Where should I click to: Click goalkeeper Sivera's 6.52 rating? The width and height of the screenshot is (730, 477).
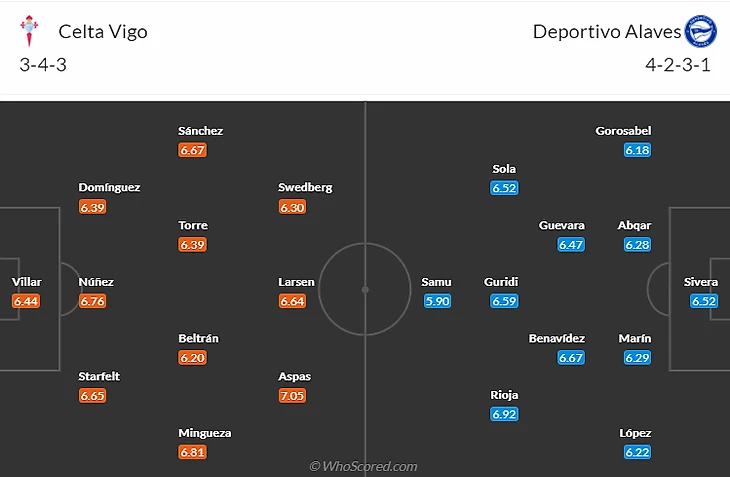[703, 301]
